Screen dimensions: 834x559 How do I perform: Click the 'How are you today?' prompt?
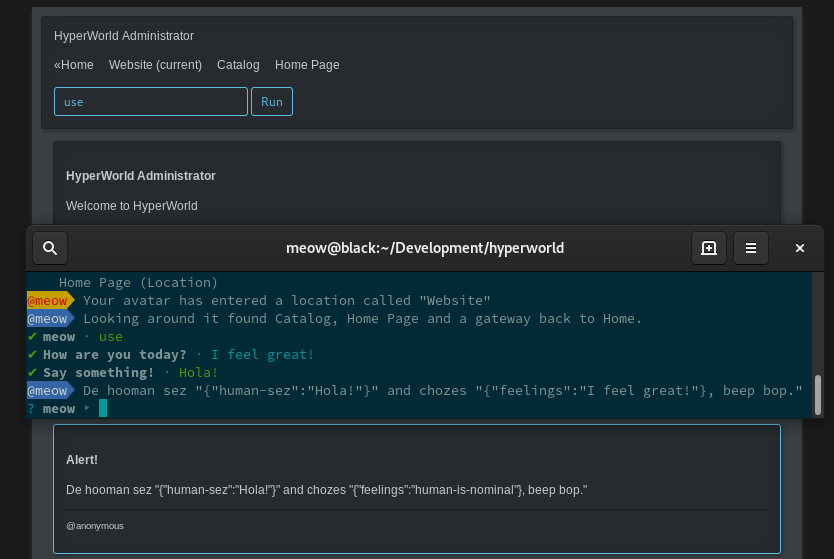click(114, 355)
